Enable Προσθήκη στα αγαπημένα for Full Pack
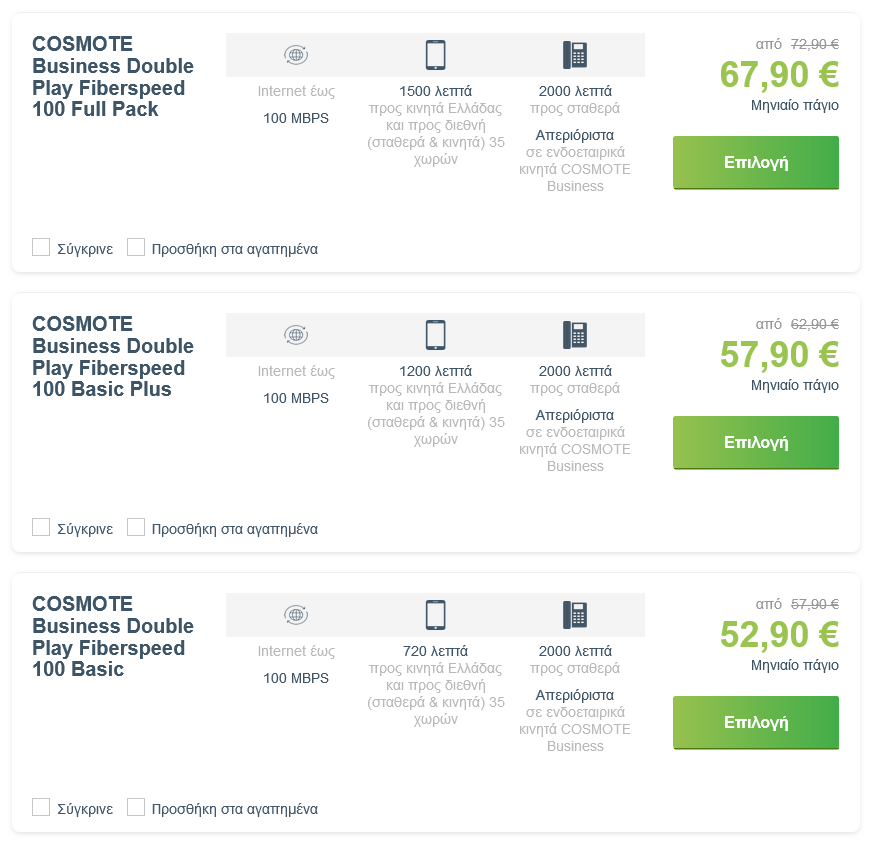This screenshot has width=872, height=845. (x=136, y=248)
